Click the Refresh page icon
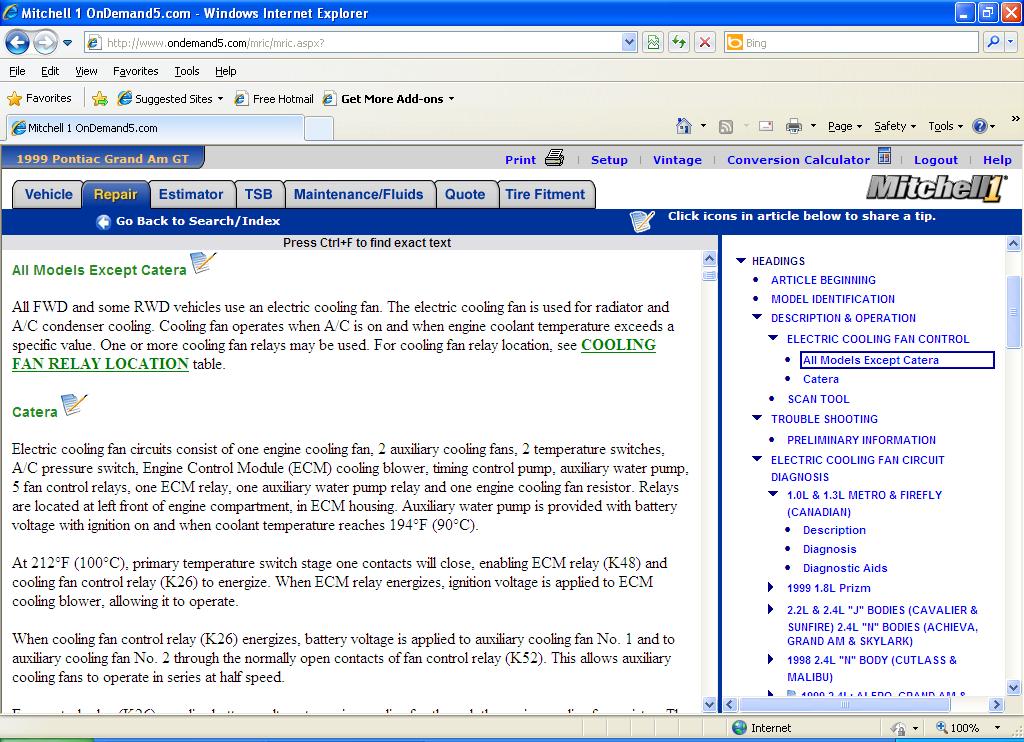 tap(679, 42)
